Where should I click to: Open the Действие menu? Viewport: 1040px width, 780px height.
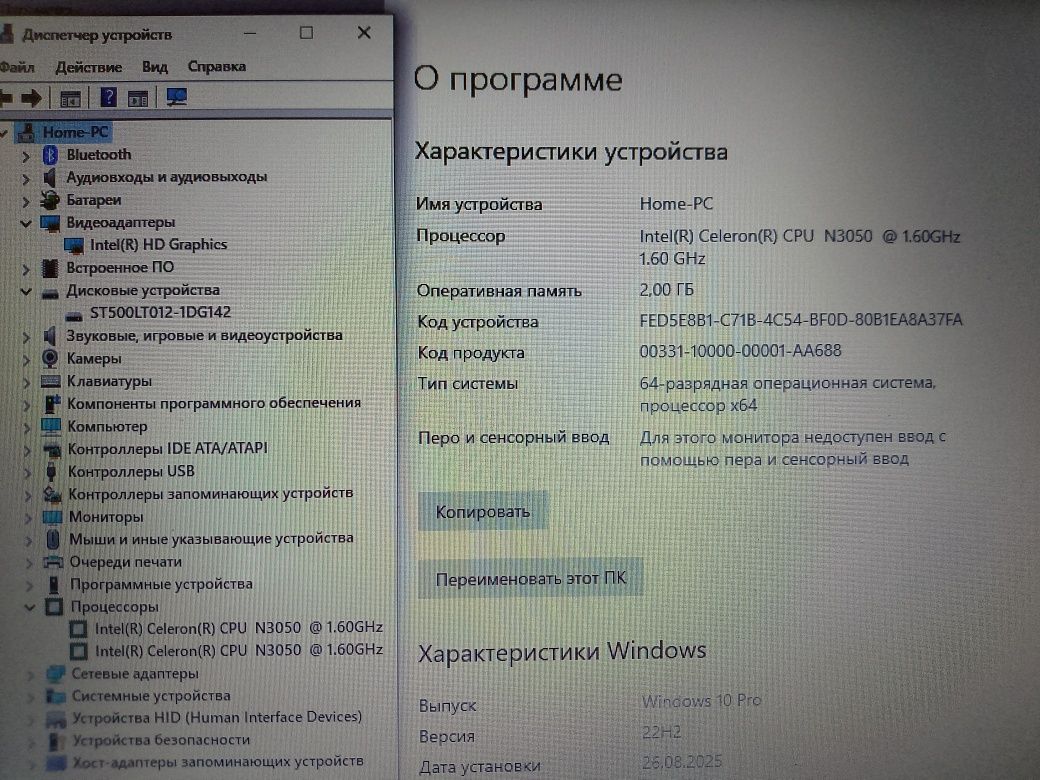tap(88, 67)
